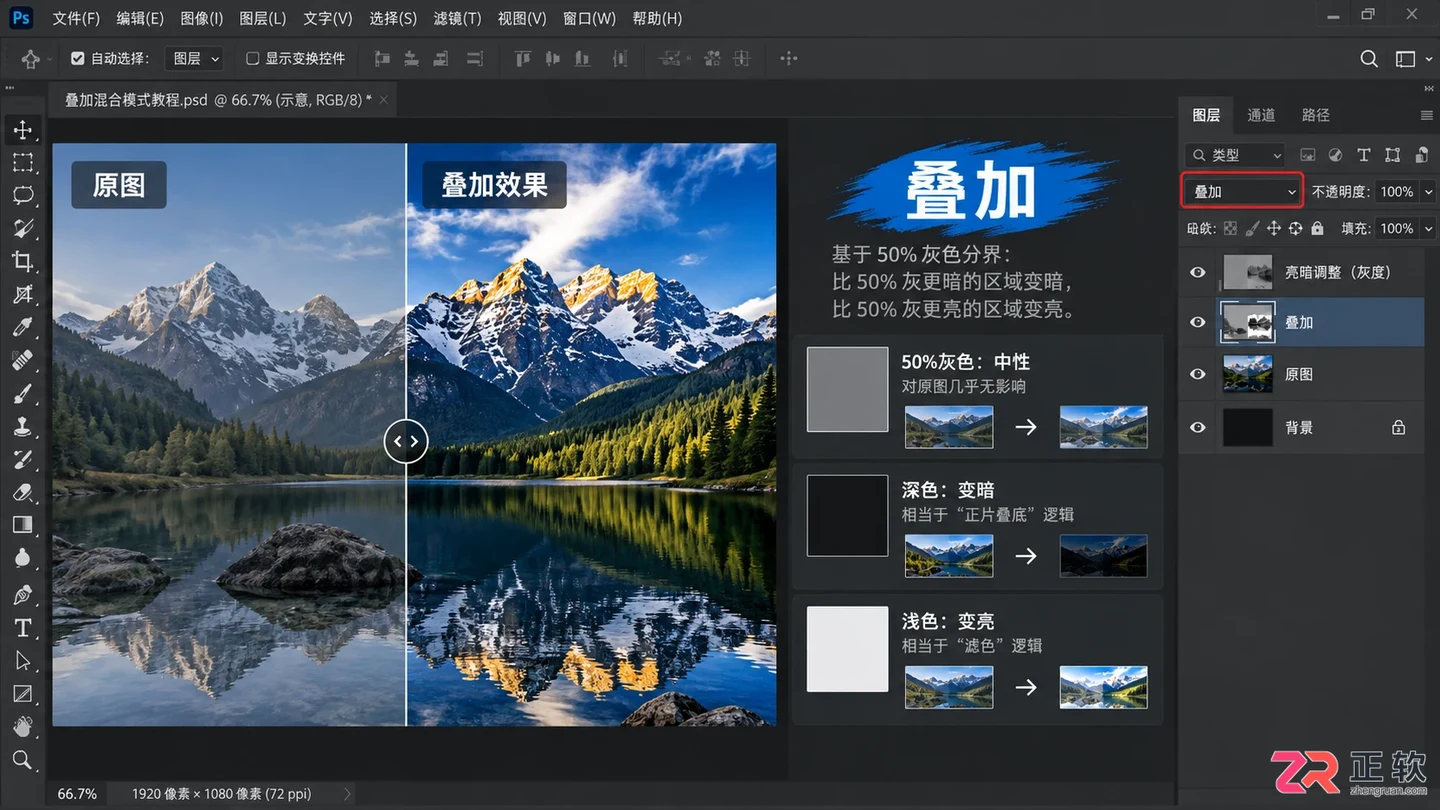Image resolution: width=1440 pixels, height=810 pixels.
Task: Filter layers by text type icon
Action: (x=1363, y=155)
